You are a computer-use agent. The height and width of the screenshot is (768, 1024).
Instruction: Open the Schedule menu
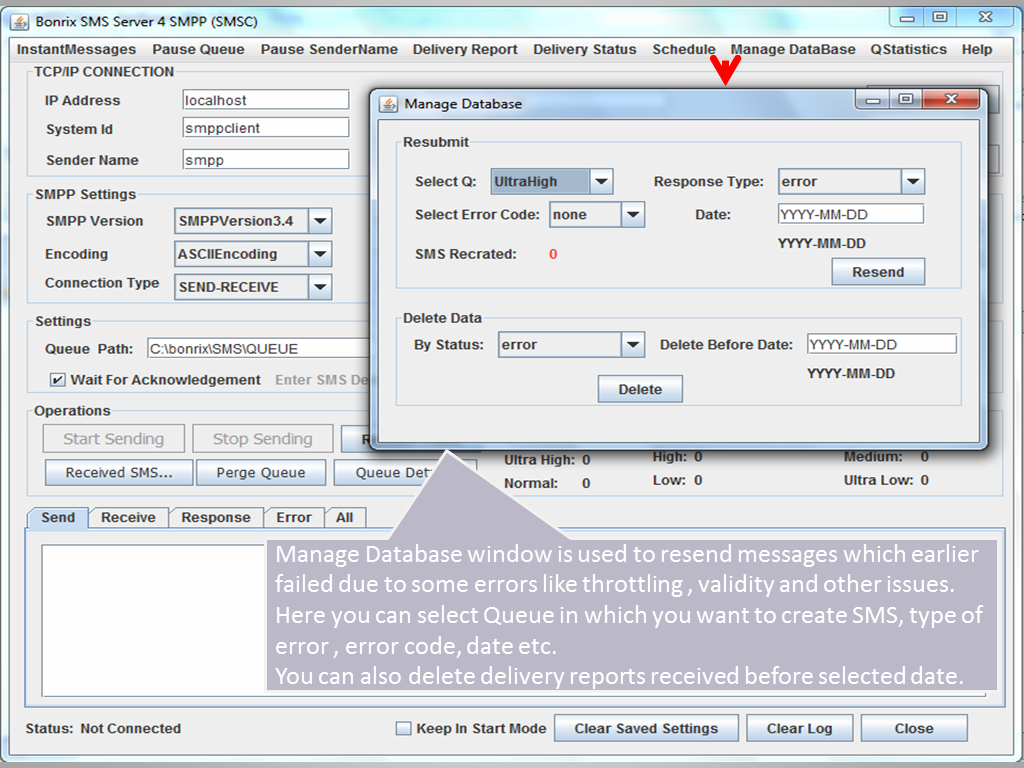point(684,50)
